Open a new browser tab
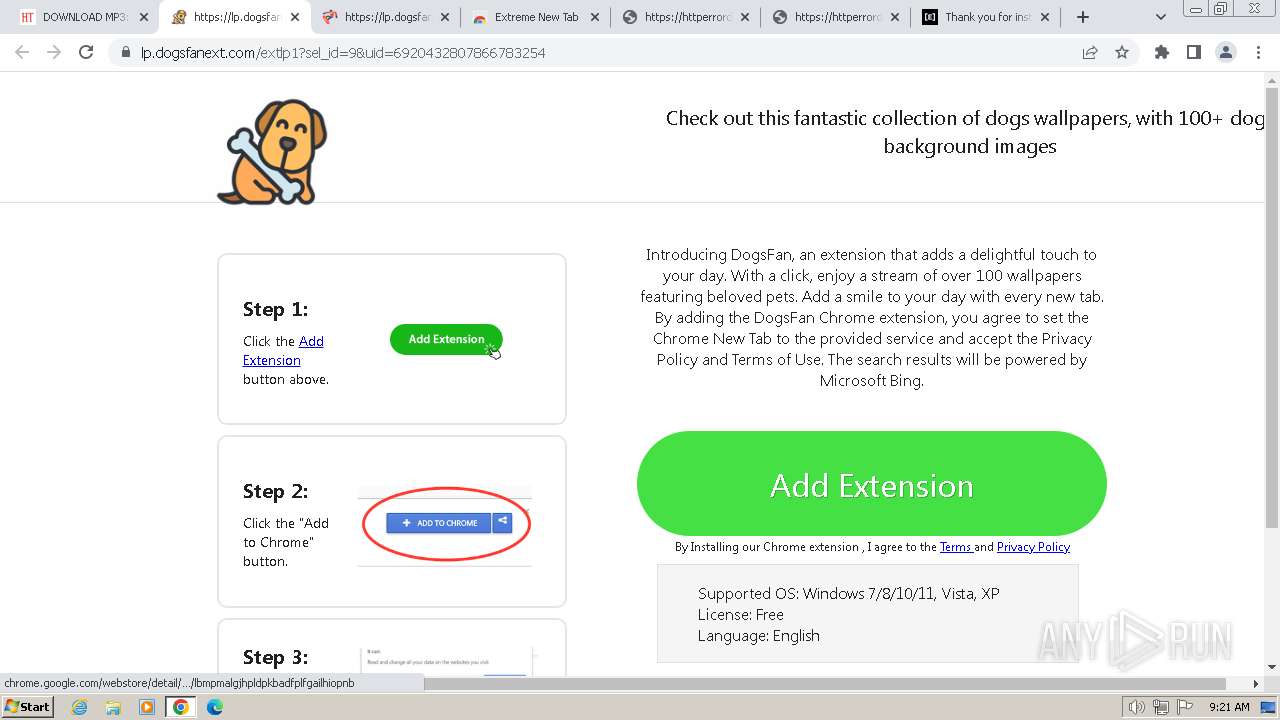This screenshot has height=720, width=1280. click(x=1082, y=17)
